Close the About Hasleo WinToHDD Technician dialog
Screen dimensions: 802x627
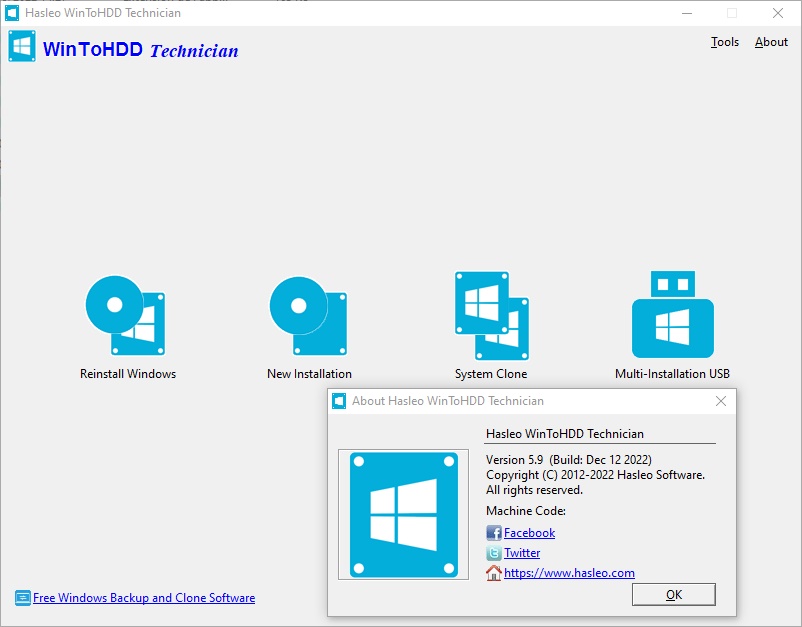(721, 401)
